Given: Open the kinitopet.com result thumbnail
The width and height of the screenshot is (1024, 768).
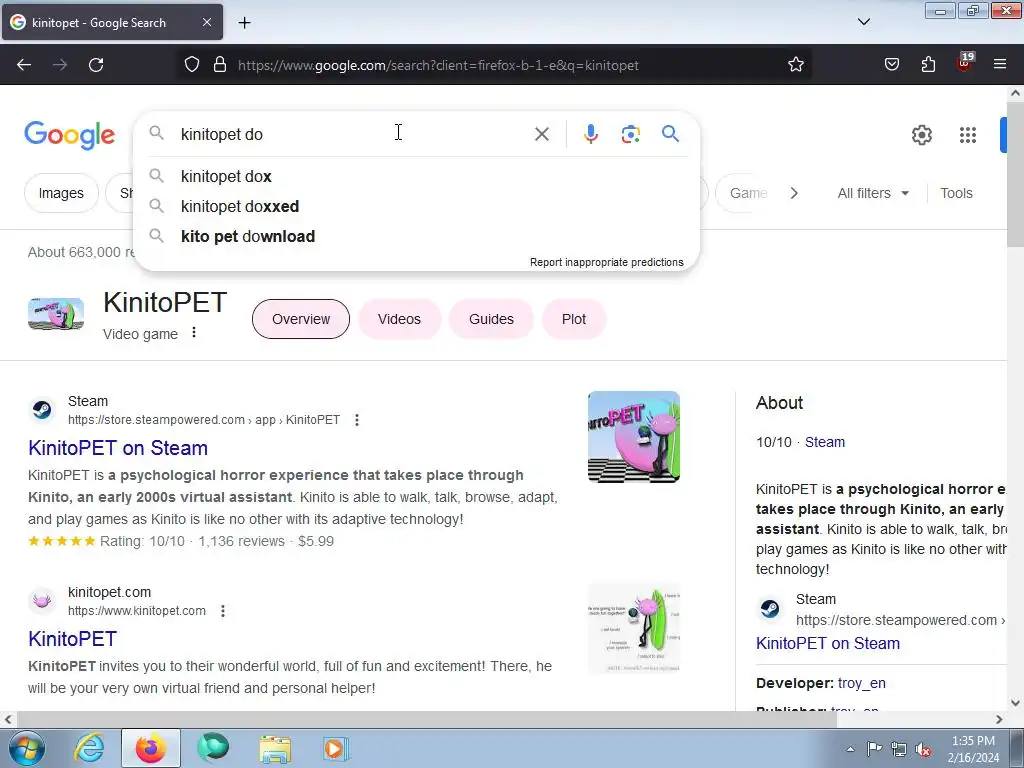Looking at the screenshot, I should click(633, 628).
